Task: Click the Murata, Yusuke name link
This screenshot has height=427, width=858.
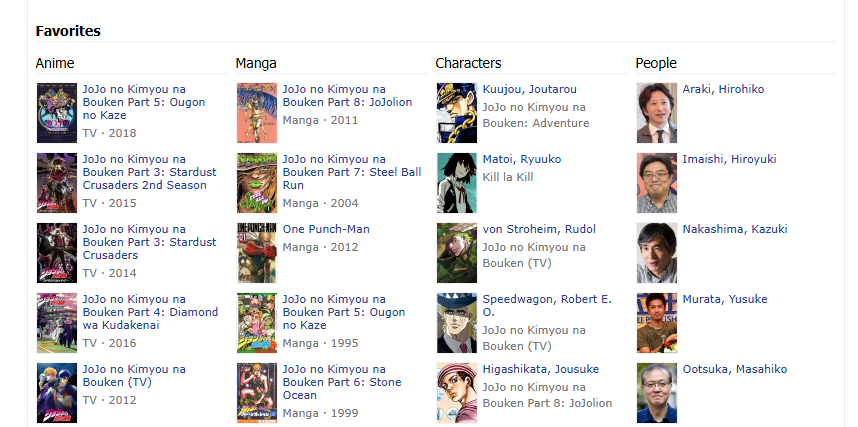Action: pyautogui.click(x=725, y=299)
